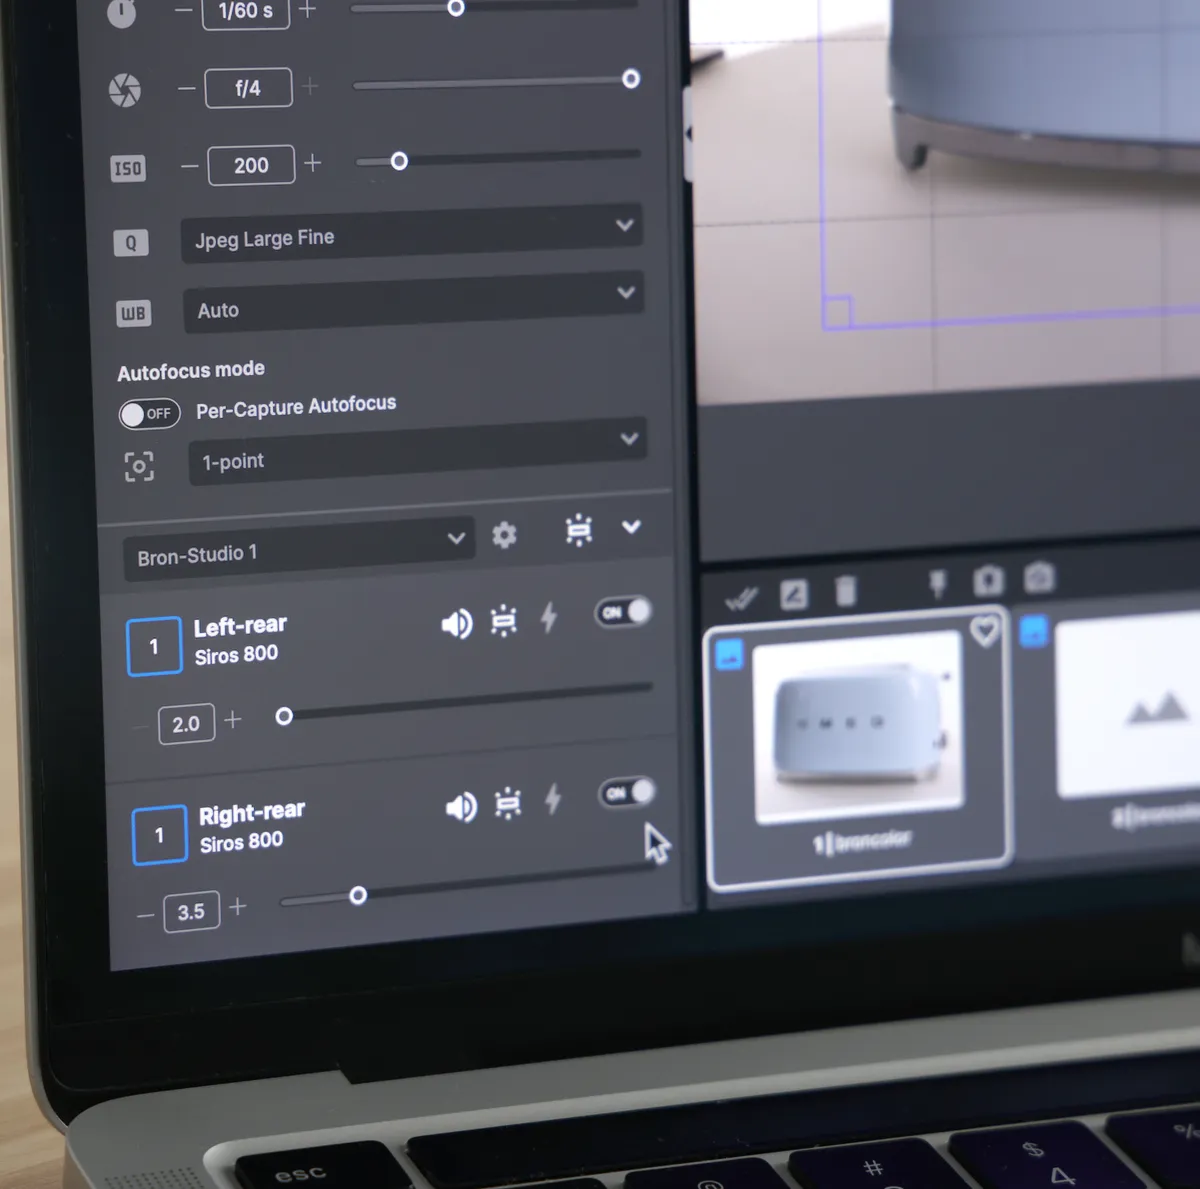Select the second placeholder thumbnail
This screenshot has height=1189, width=1200.
tap(1128, 708)
